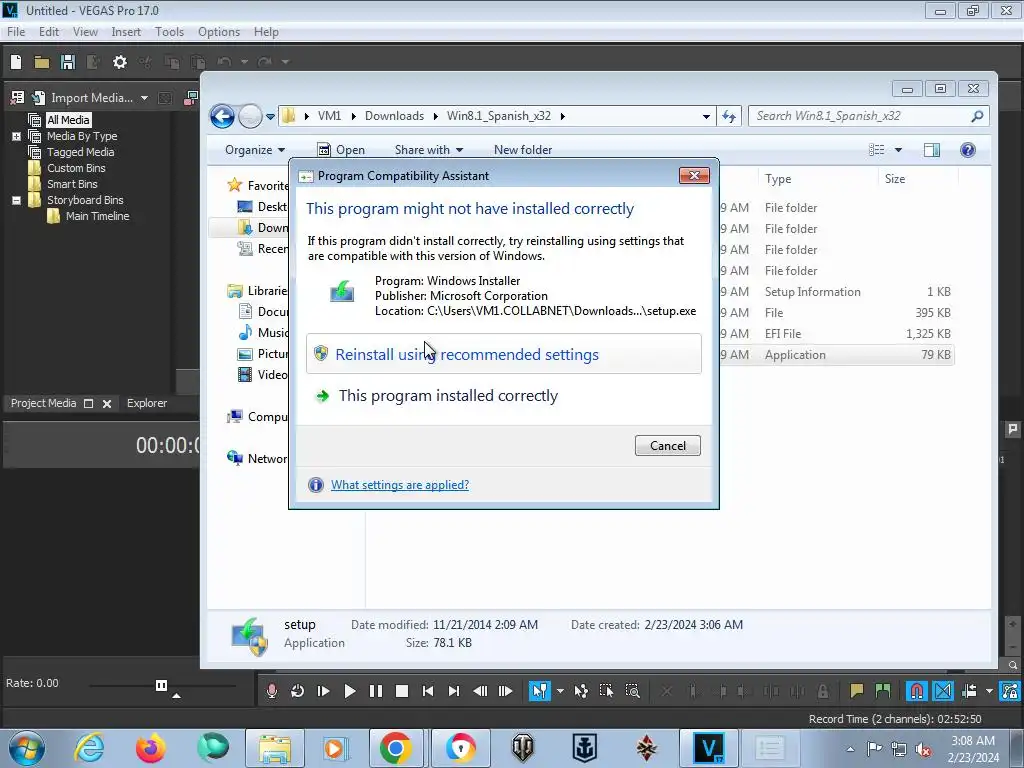1024x768 pixels.
Task: Open Explorer help question mark icon
Action: point(968,150)
